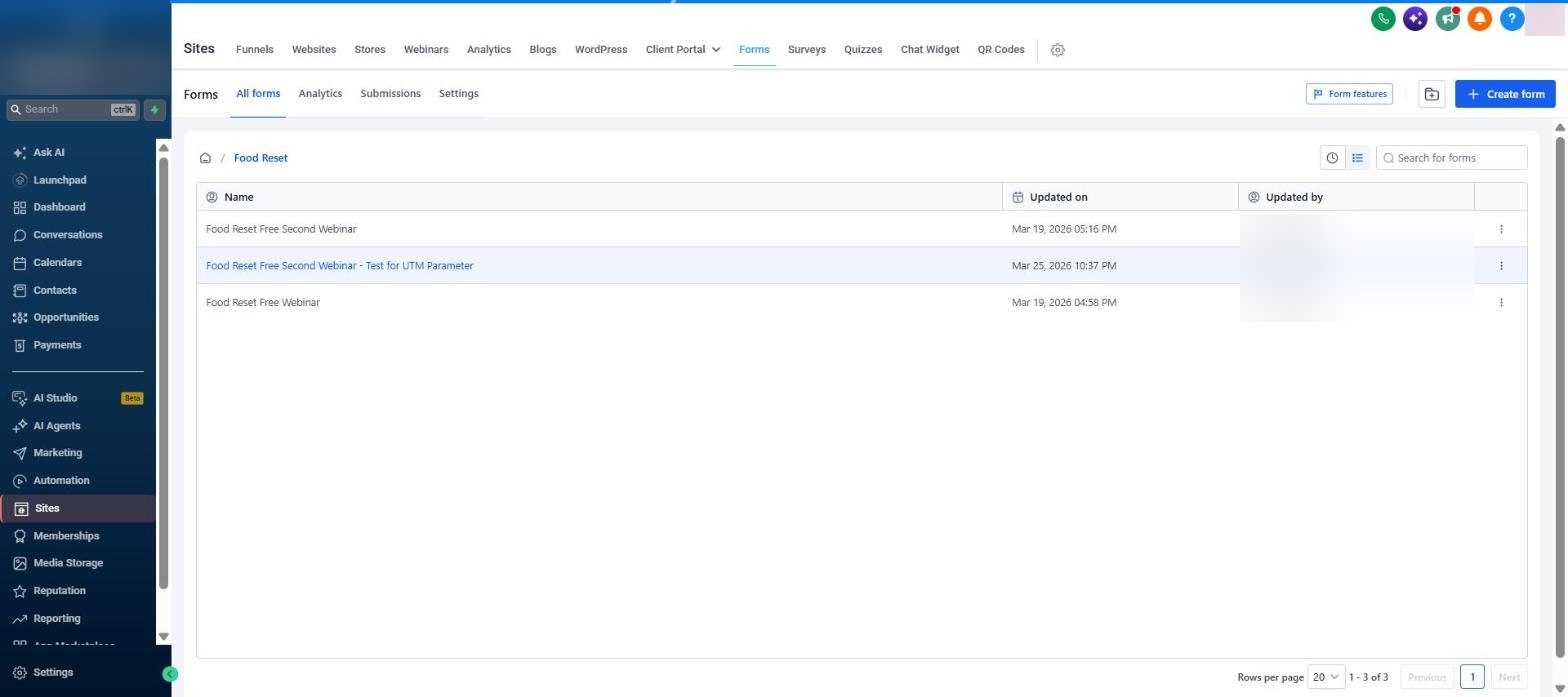Collapse sidebar with green arrow icon
The height and width of the screenshot is (697, 1568).
(170, 674)
